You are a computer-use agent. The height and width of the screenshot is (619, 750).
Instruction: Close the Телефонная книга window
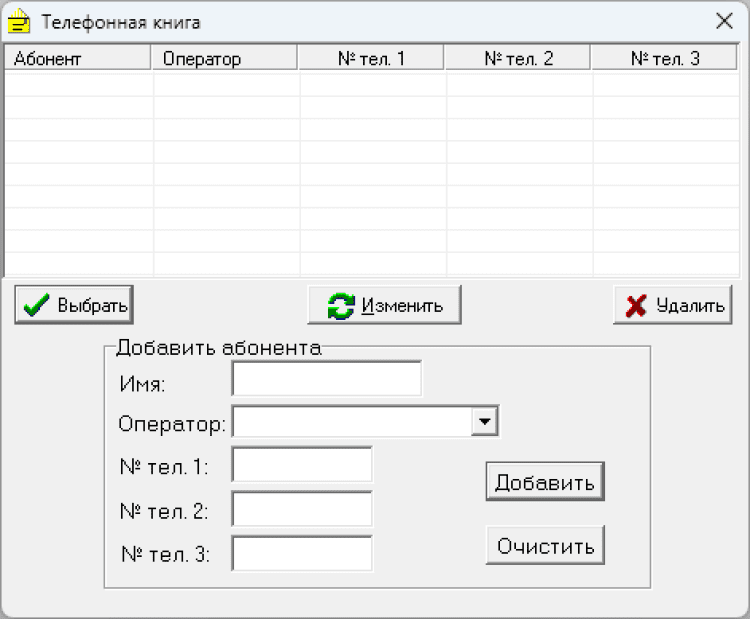point(724,21)
